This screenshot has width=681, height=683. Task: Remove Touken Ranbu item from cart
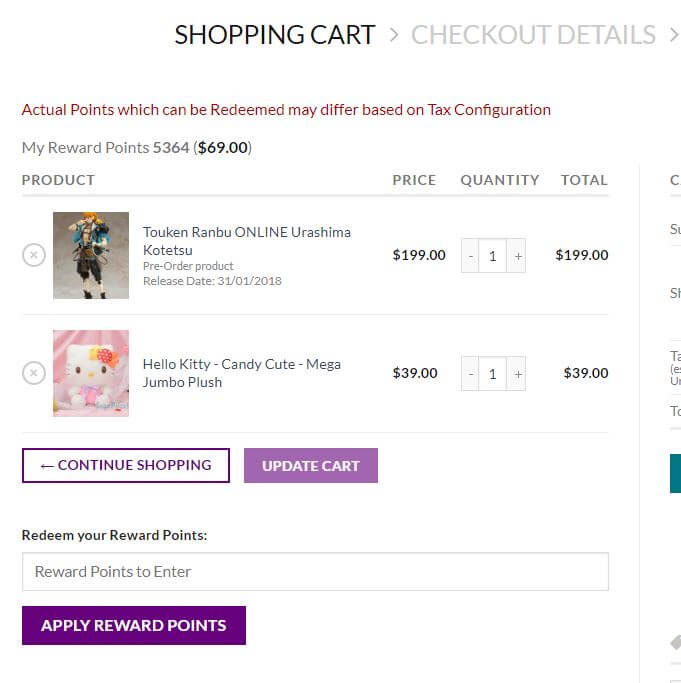33,255
